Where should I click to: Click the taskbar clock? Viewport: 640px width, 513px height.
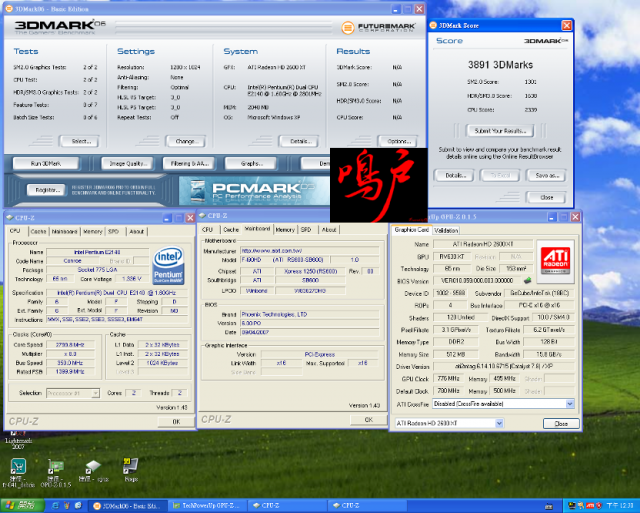[620, 506]
